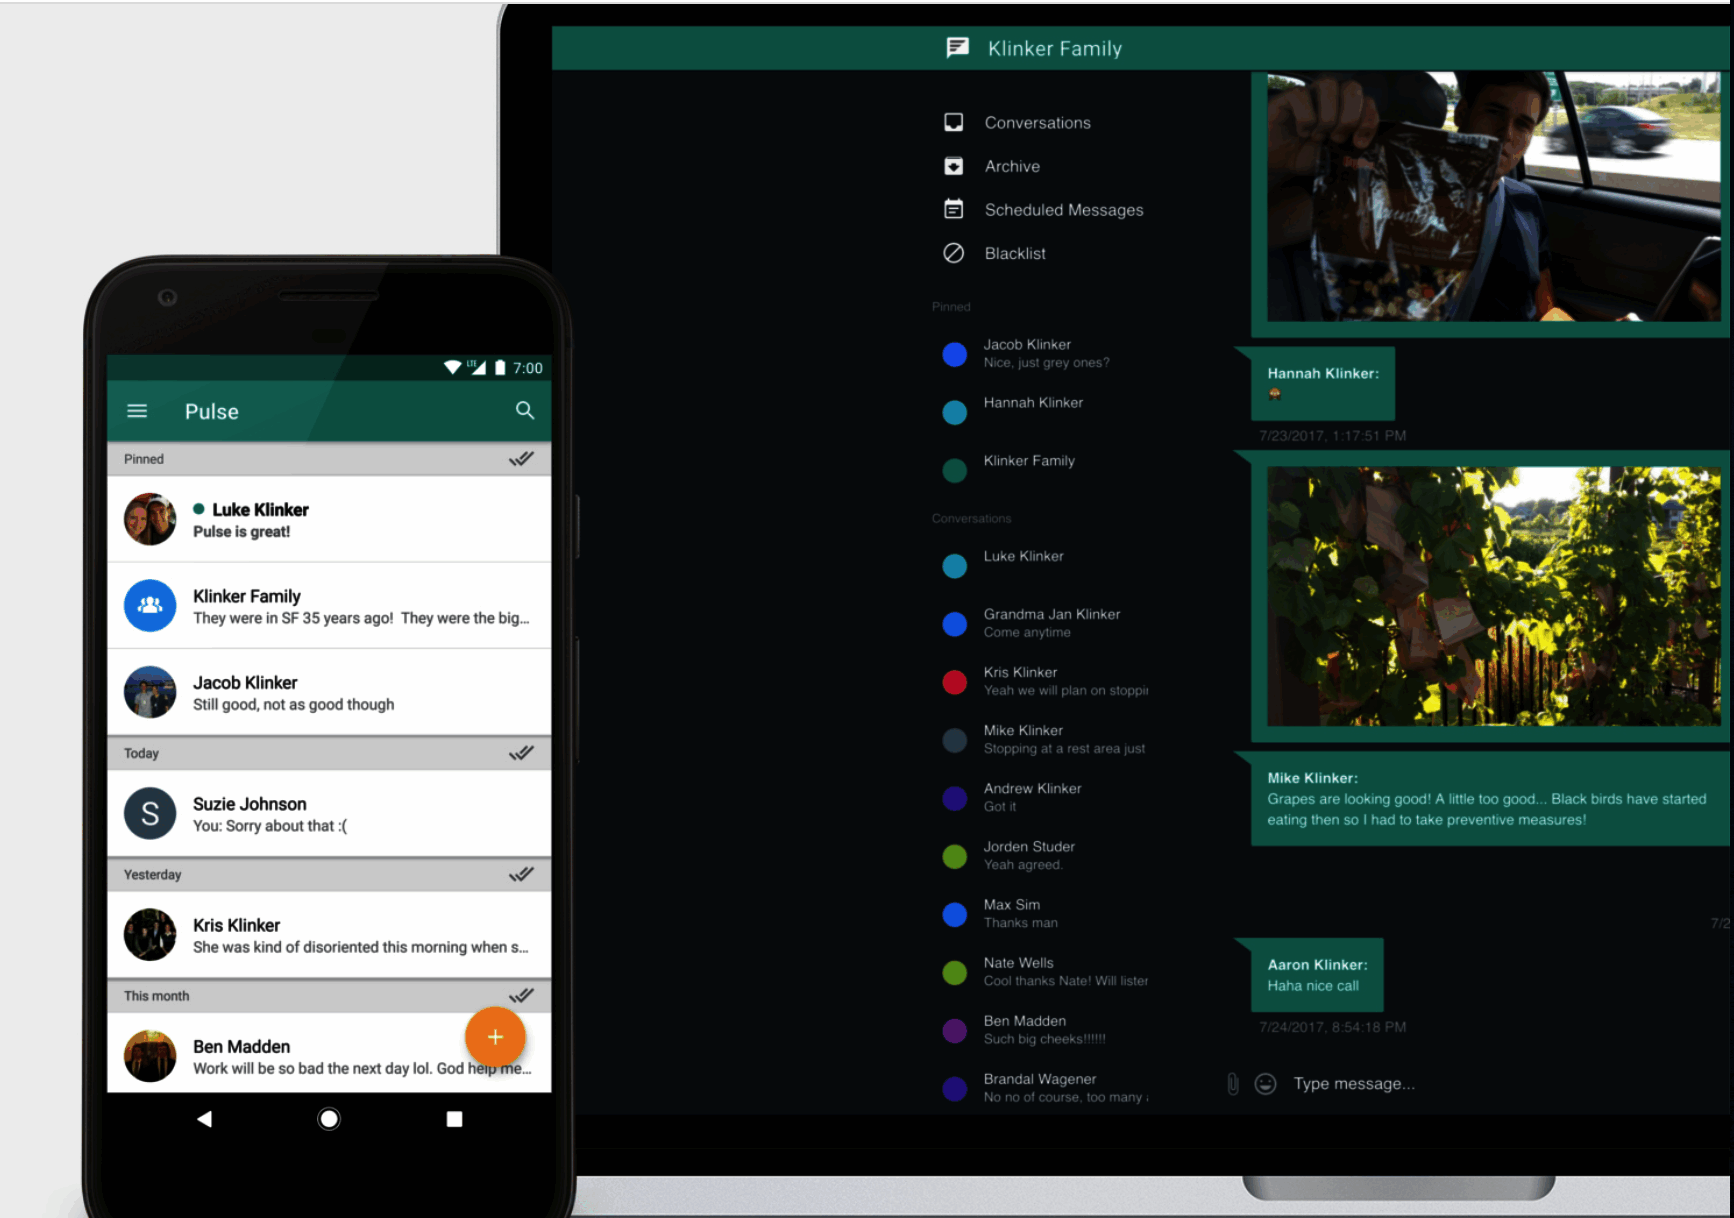Open Luke Klinker conversation on phone
The height and width of the screenshot is (1218, 1734).
[x=329, y=520]
